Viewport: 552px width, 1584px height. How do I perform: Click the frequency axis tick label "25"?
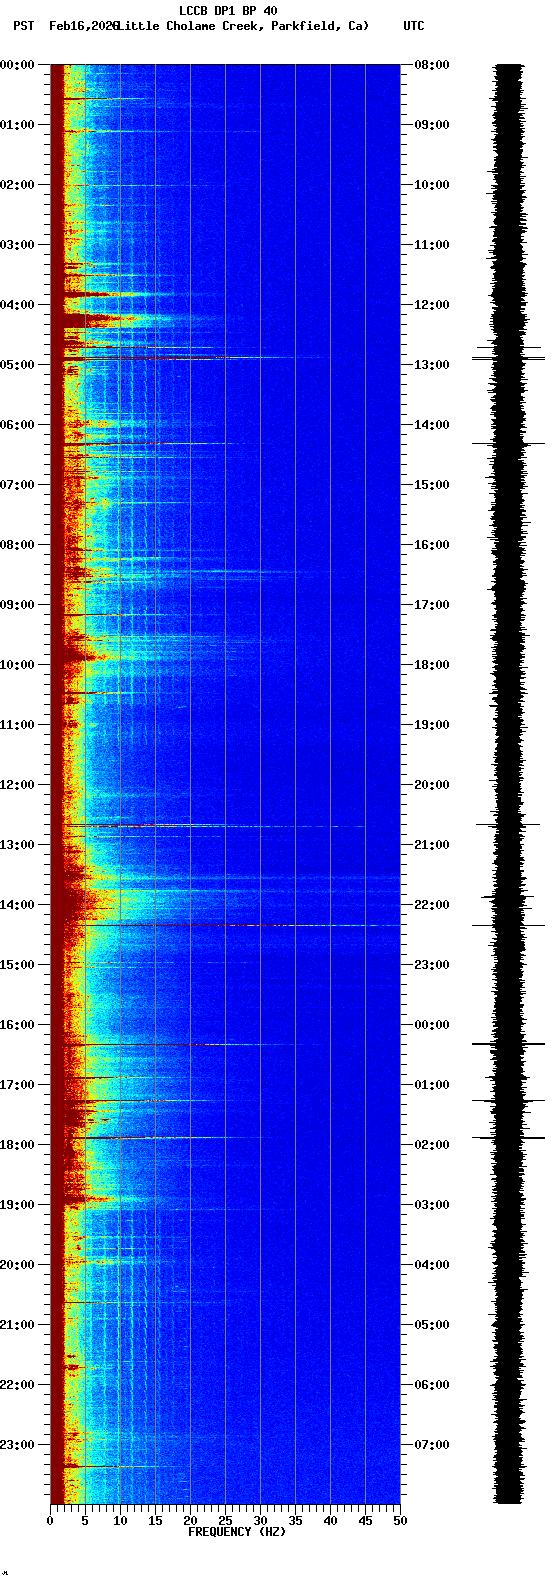pyautogui.click(x=225, y=1521)
